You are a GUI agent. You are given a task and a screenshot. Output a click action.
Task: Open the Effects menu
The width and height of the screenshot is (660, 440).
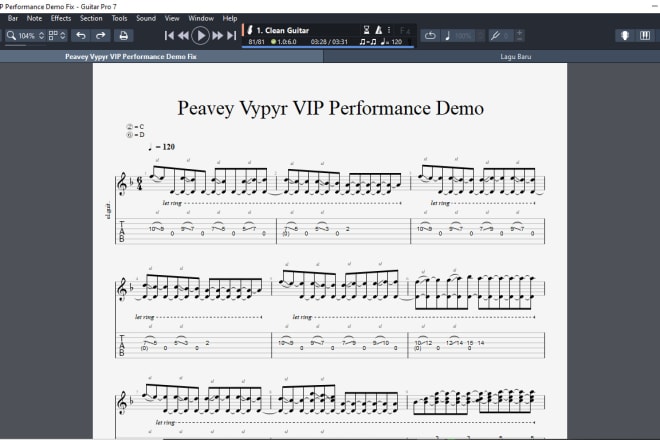click(x=61, y=18)
